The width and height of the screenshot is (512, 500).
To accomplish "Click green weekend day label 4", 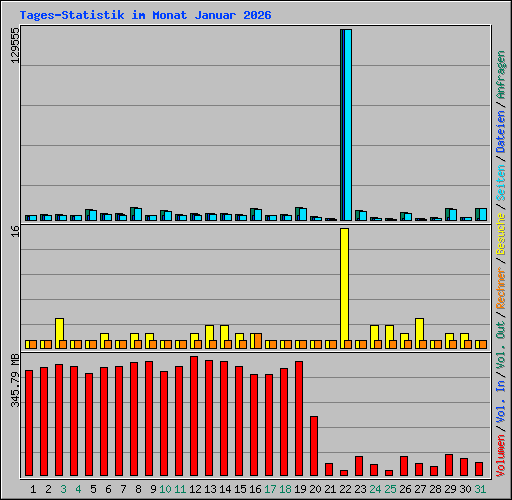I will (78, 489).
